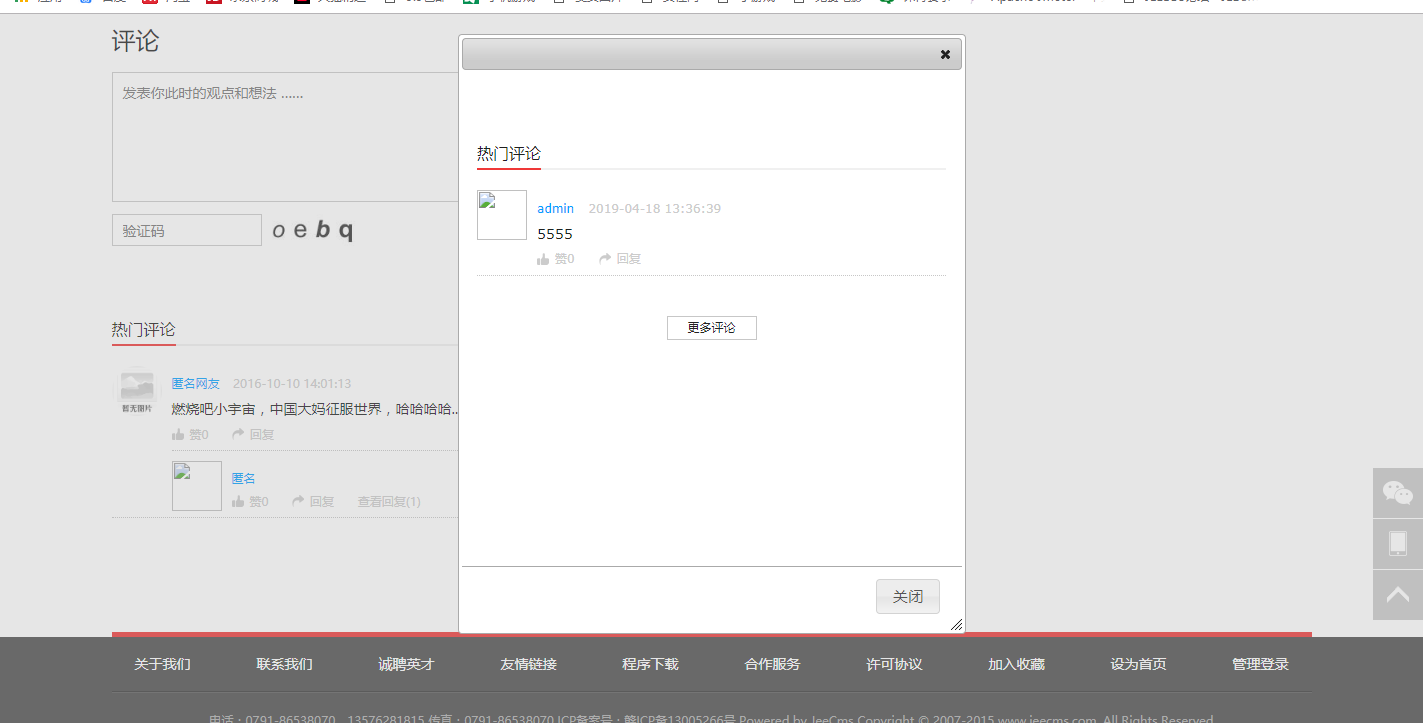
Task: Open the 匿名 user link in the nested reply
Action: coord(244,478)
